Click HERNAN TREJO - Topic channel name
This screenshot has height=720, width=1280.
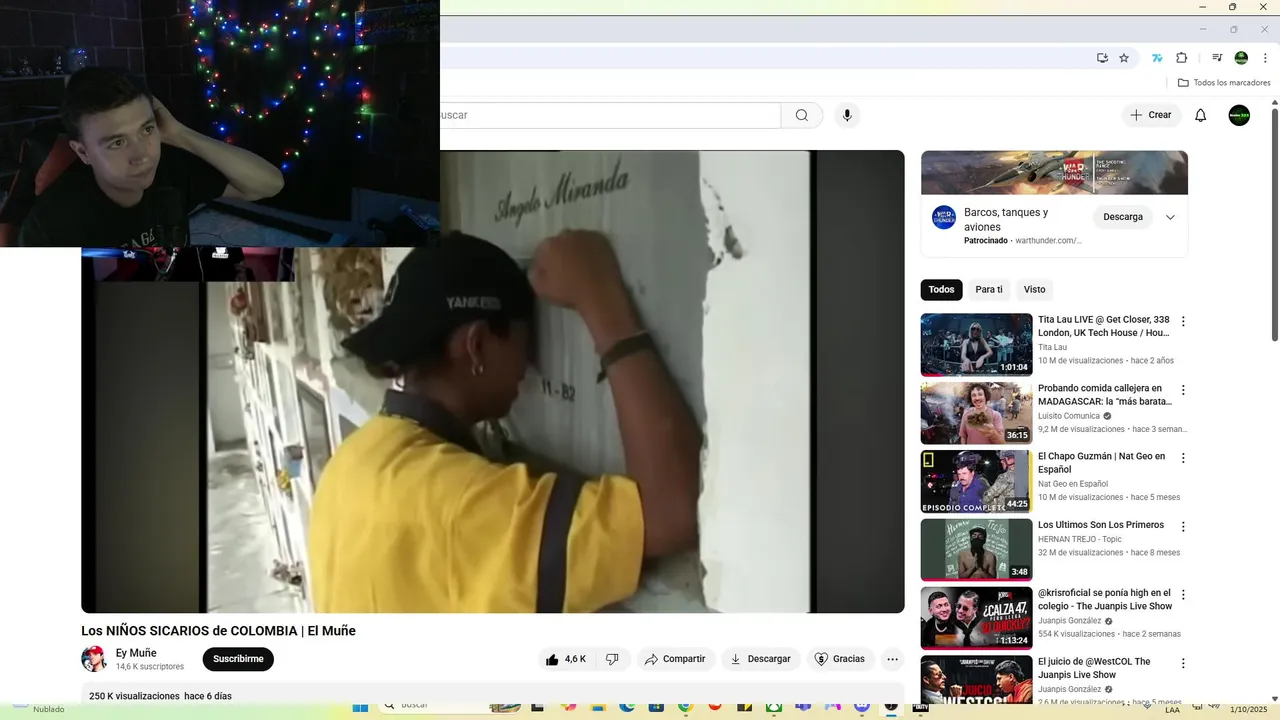click(1080, 539)
